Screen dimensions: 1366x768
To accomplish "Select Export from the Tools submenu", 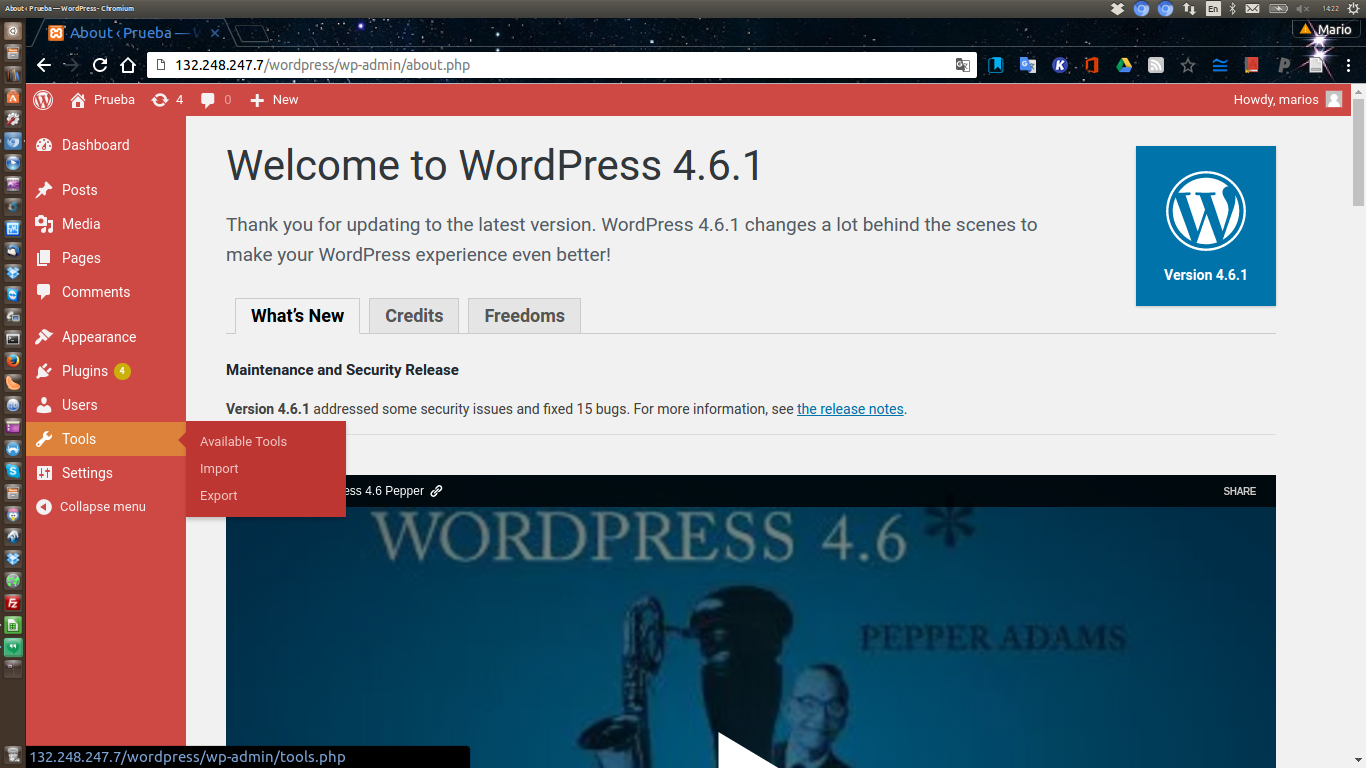I will (x=219, y=496).
